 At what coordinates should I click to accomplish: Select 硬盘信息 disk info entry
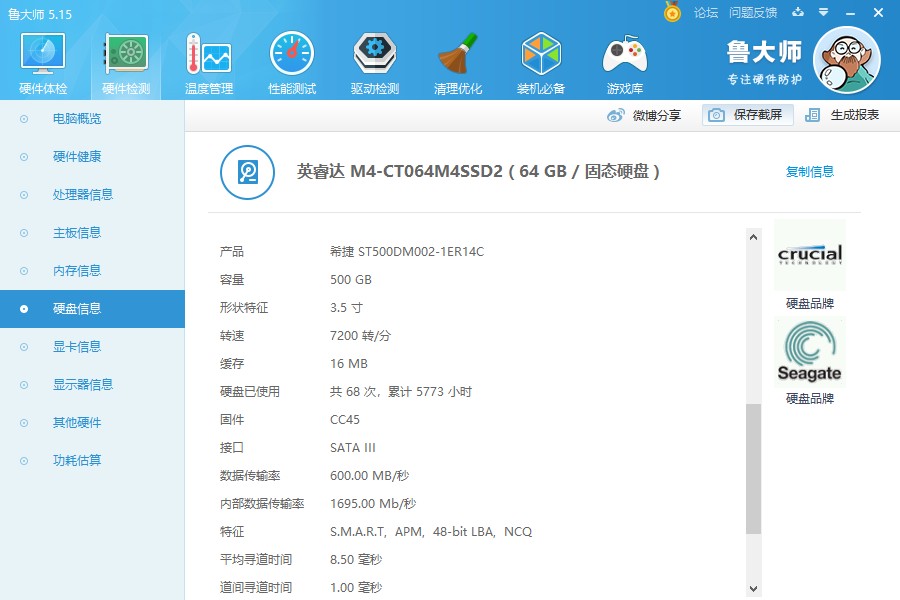click(x=92, y=309)
